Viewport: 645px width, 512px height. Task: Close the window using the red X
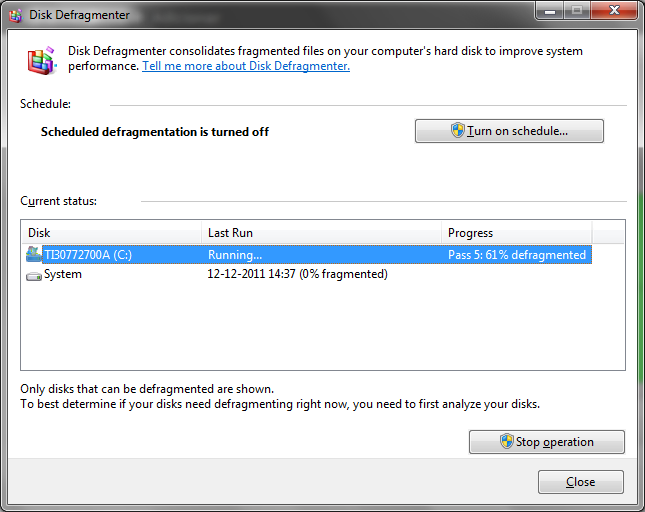tap(612, 11)
